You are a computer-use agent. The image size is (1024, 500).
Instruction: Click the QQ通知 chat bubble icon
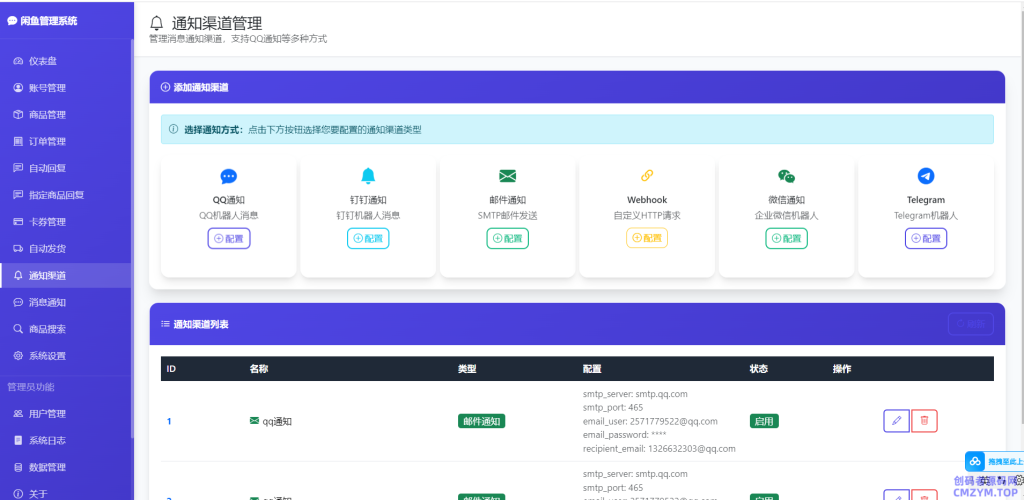click(228, 176)
